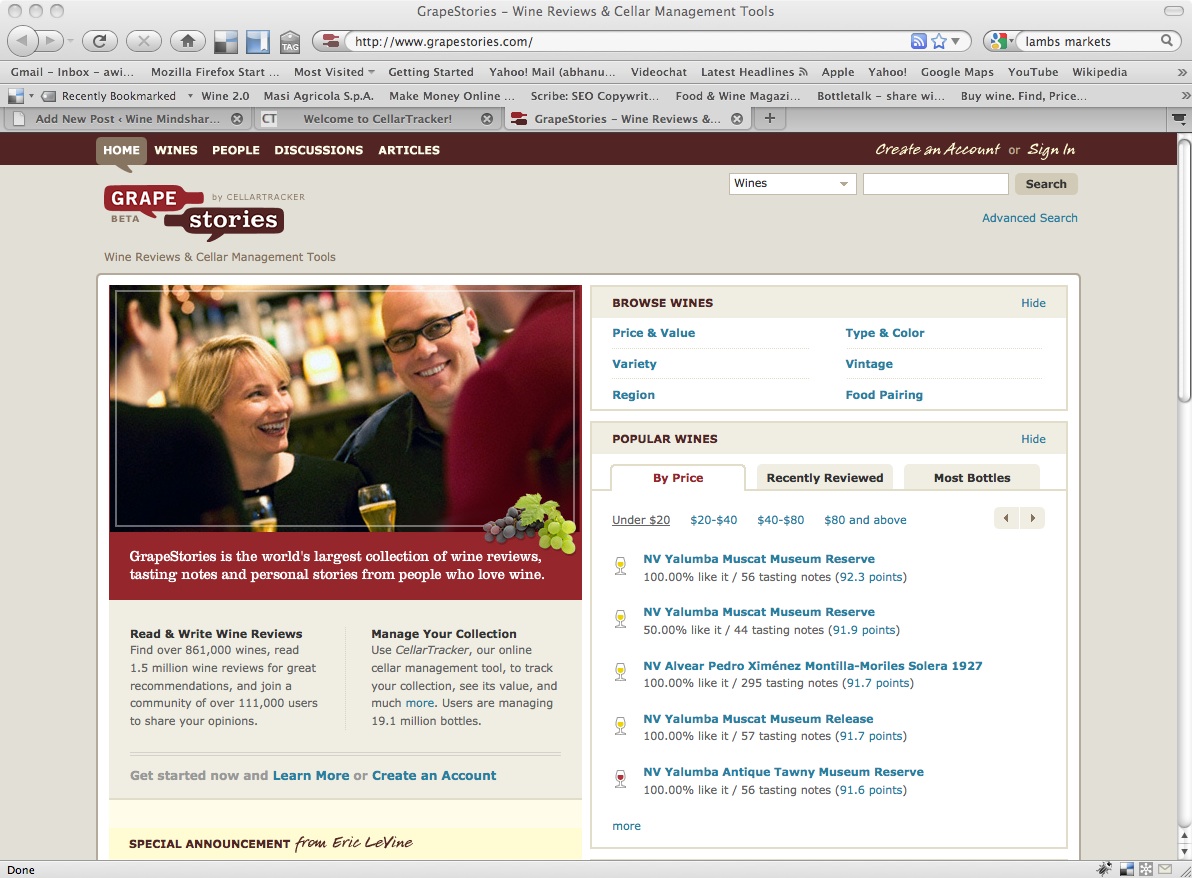Click the Sign In link
Screen dimensions: 1192x878
(1051, 150)
